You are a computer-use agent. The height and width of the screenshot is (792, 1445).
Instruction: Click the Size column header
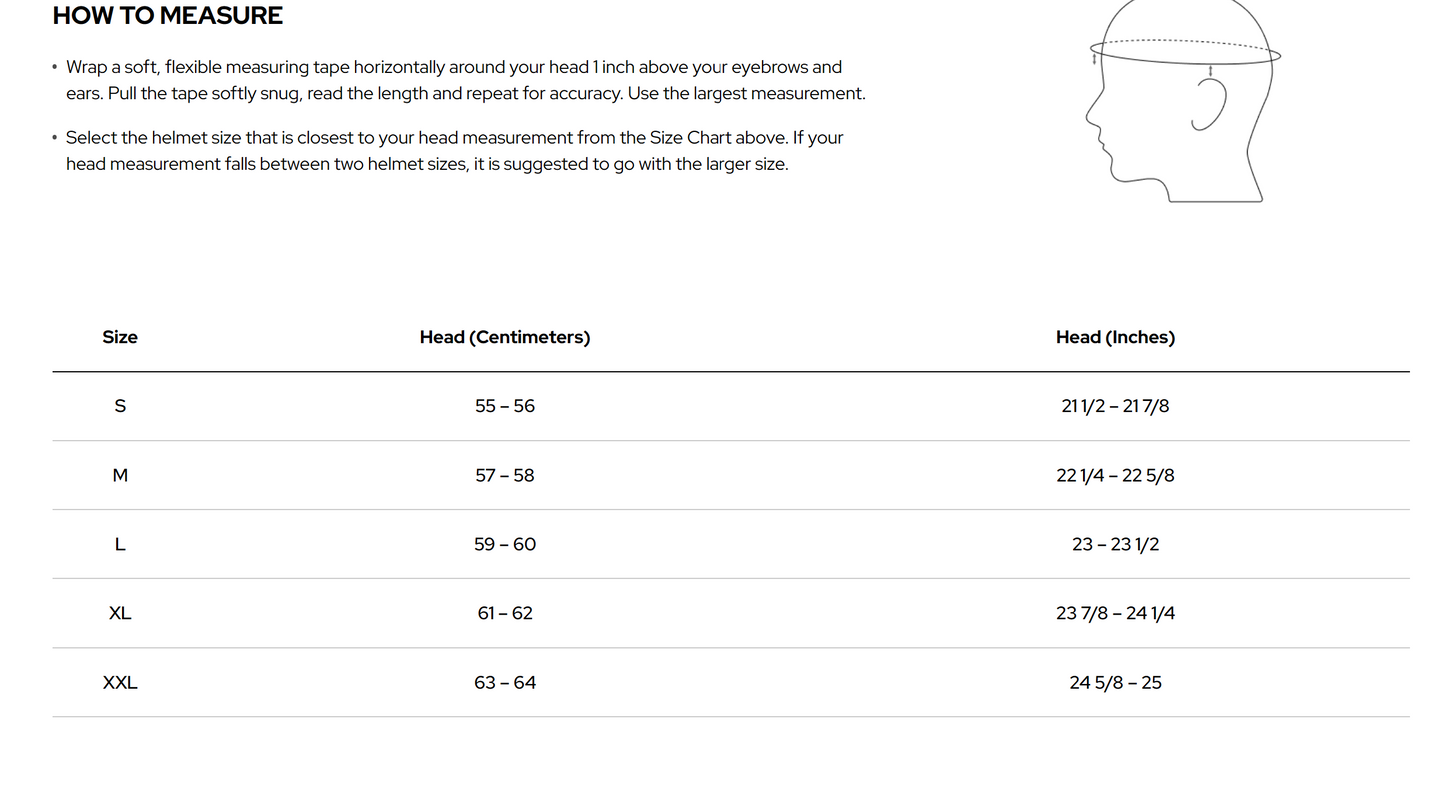[120, 338]
